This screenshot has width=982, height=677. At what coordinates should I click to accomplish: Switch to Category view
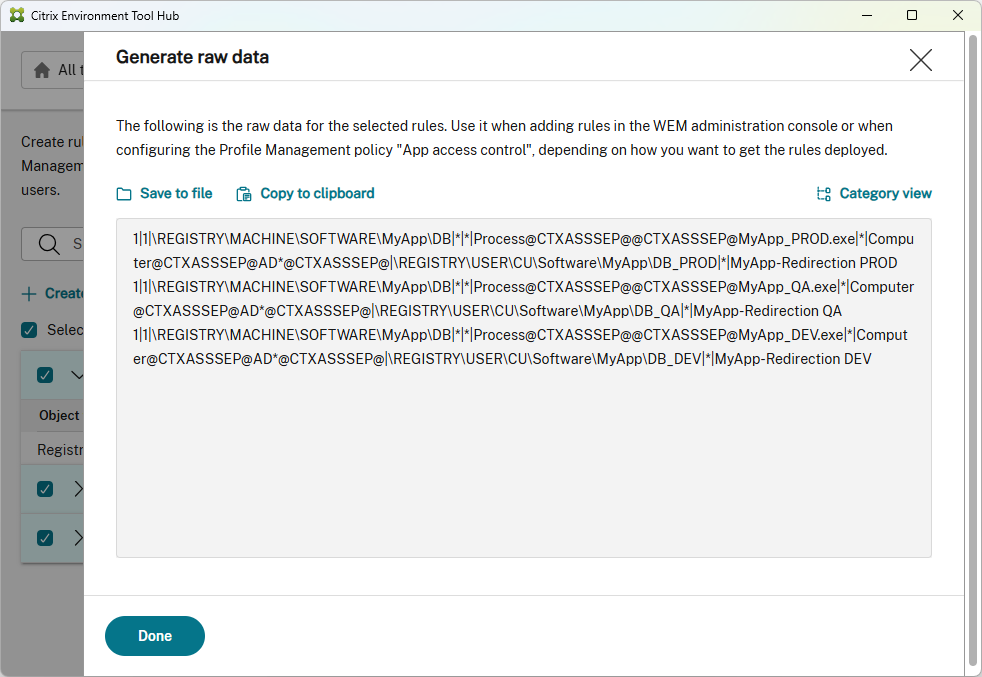pos(885,194)
